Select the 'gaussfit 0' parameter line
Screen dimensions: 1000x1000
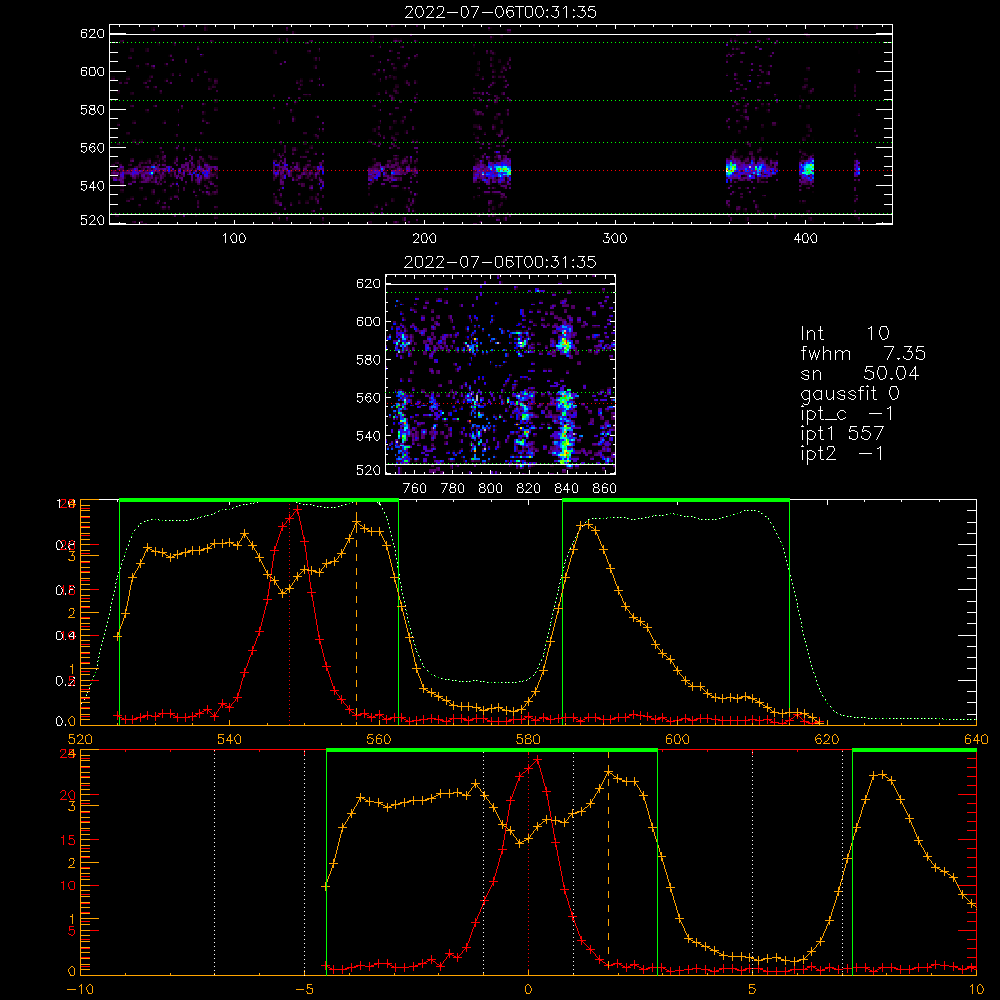[850, 393]
